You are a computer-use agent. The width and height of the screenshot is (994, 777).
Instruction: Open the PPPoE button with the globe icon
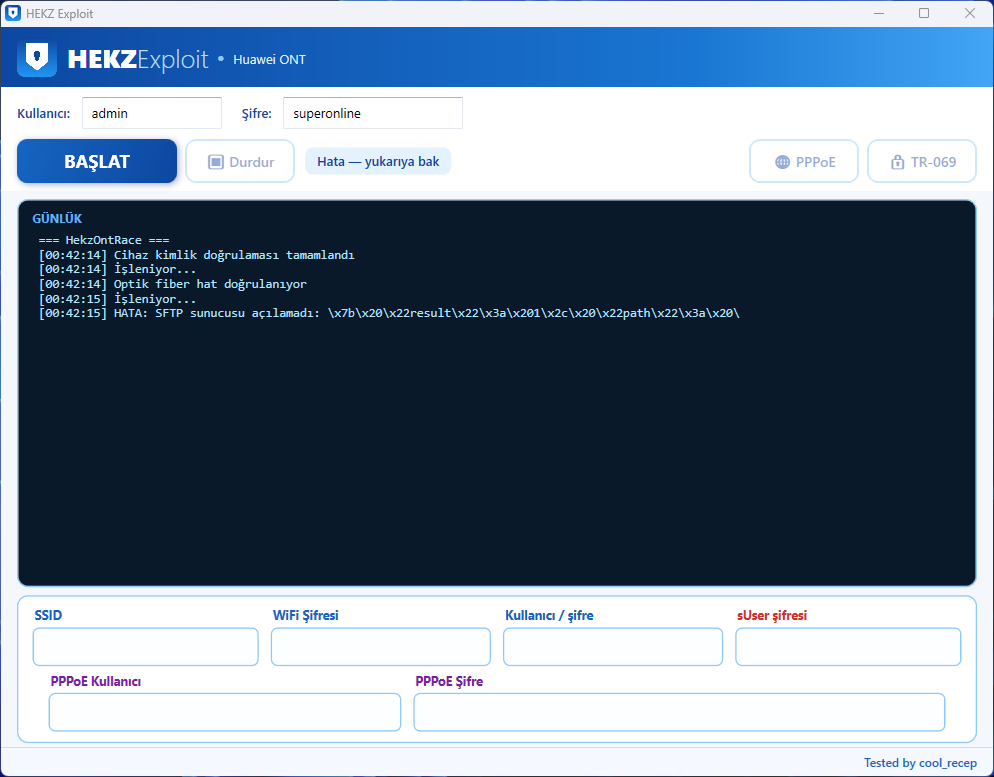pyautogui.click(x=804, y=162)
